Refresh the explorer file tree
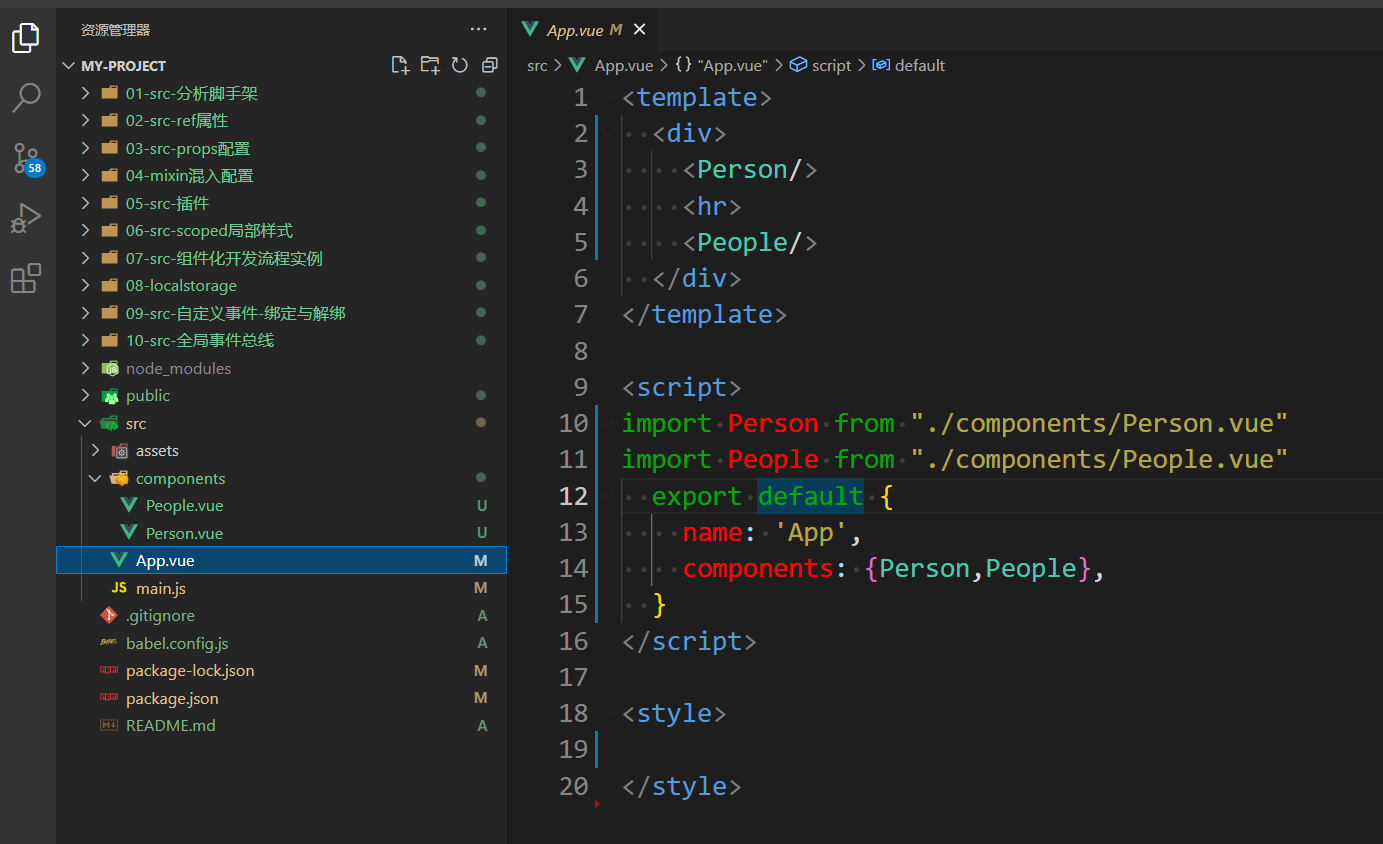Viewport: 1383px width, 844px height. [x=460, y=65]
